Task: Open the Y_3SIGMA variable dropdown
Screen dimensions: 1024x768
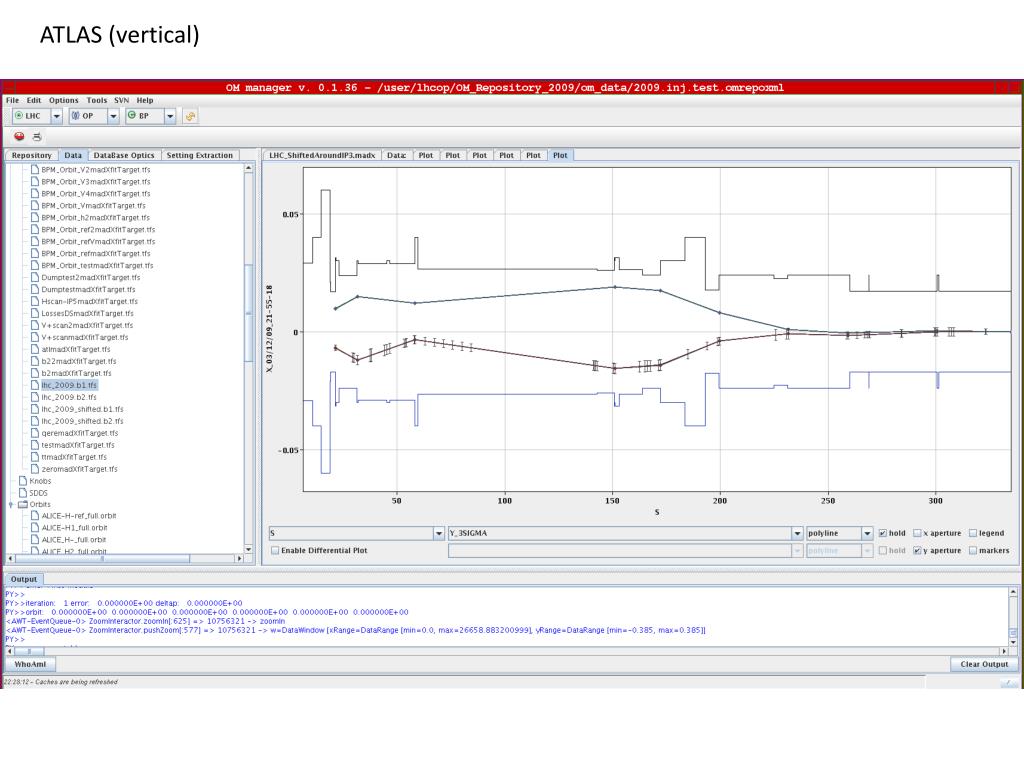Action: tap(797, 534)
